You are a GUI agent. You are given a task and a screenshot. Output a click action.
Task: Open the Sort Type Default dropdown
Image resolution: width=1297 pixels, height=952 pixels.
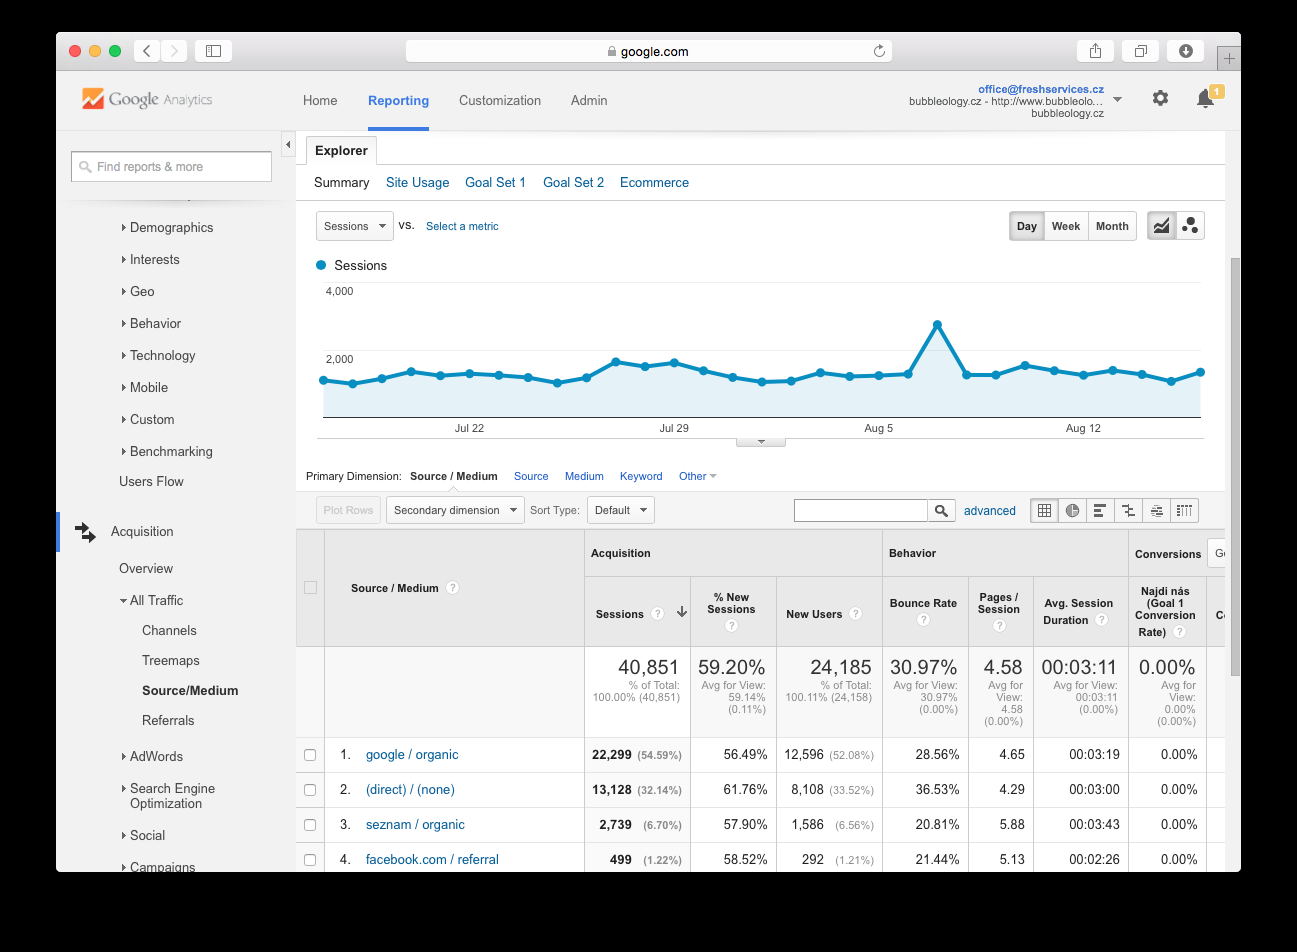620,510
